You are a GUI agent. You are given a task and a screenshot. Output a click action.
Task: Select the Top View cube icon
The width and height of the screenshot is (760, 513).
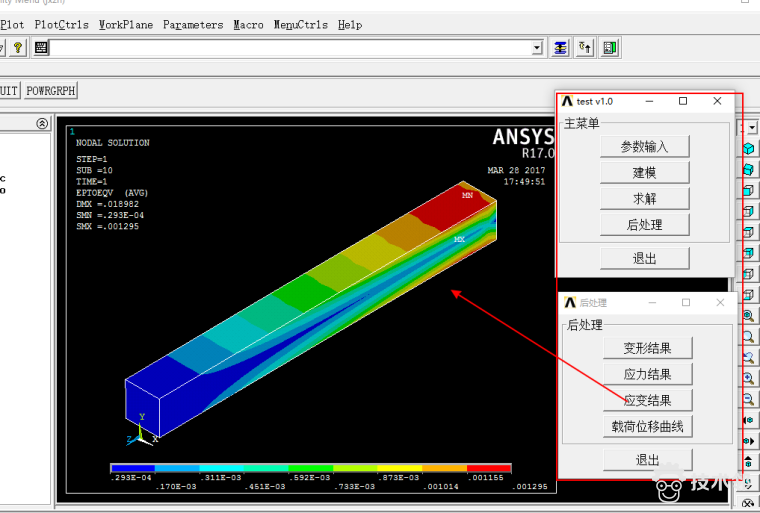tap(748, 232)
